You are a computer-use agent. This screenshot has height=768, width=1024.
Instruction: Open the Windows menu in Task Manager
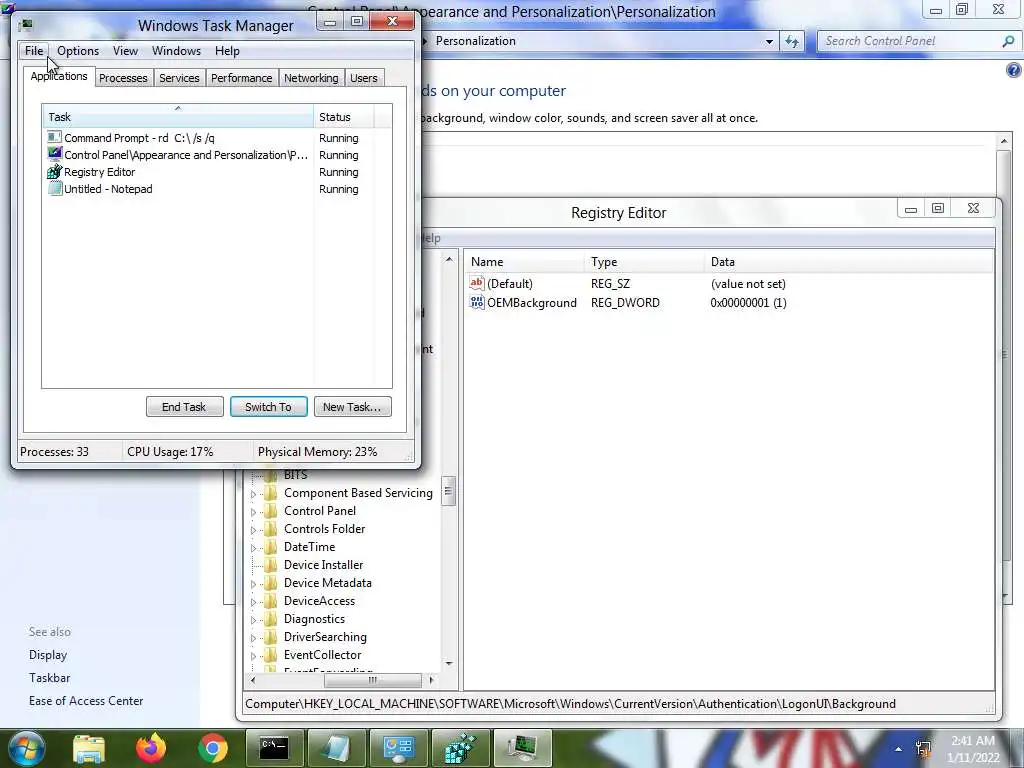point(176,51)
